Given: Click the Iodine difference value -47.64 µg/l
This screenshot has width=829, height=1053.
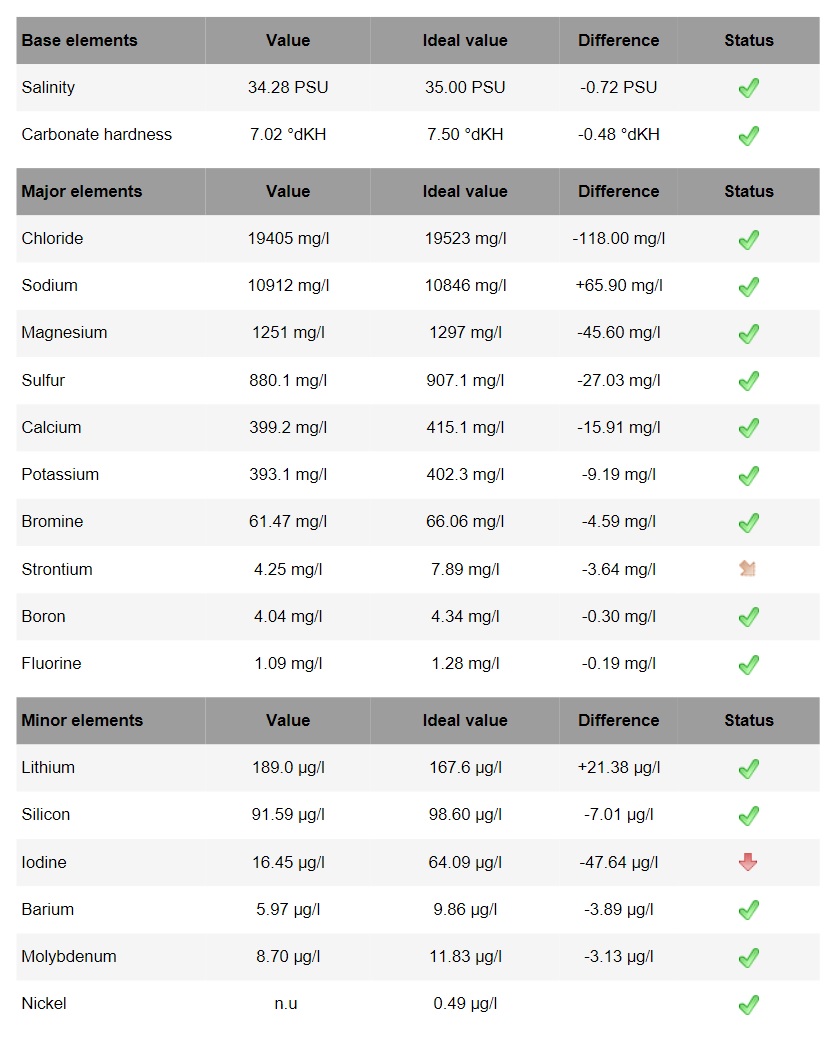Looking at the screenshot, I should [619, 862].
